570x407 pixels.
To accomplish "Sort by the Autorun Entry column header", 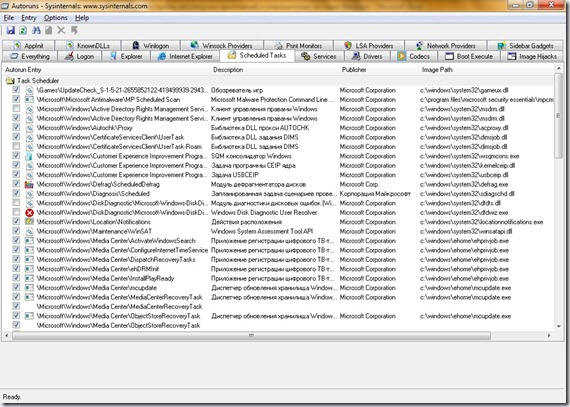I will [x=106, y=70].
